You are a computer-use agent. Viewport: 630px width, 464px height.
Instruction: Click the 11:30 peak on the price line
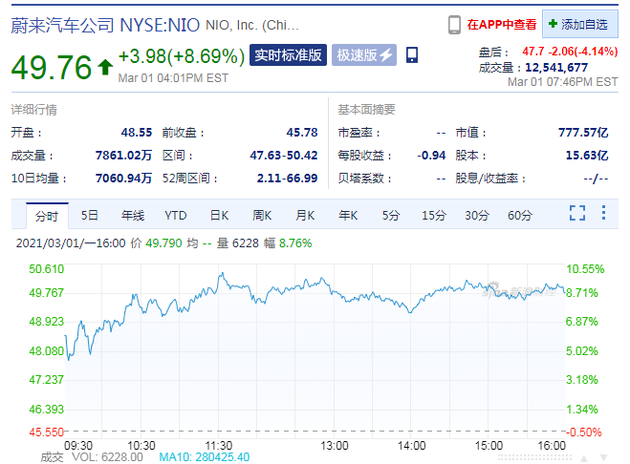222,274
